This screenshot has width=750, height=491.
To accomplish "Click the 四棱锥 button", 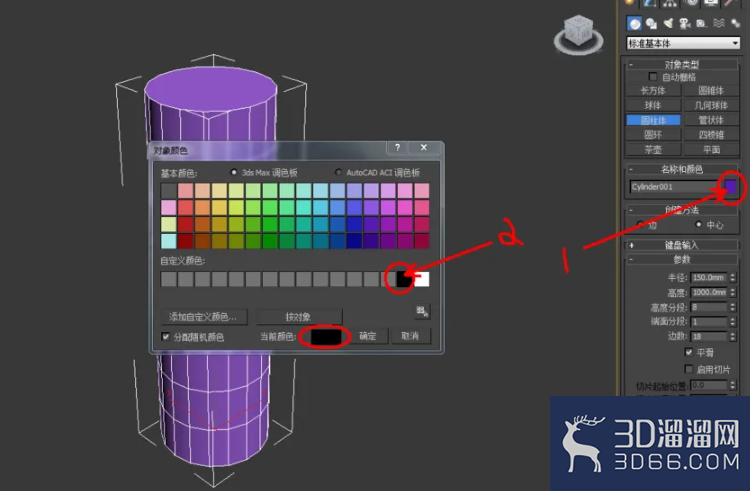I will pyautogui.click(x=711, y=135).
